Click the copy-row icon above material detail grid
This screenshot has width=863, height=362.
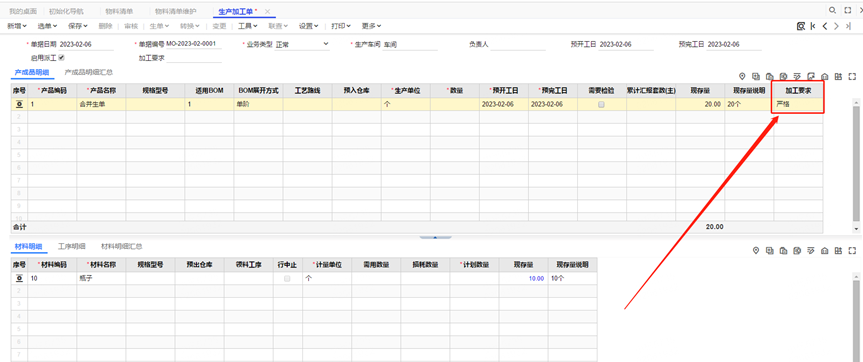769,250
